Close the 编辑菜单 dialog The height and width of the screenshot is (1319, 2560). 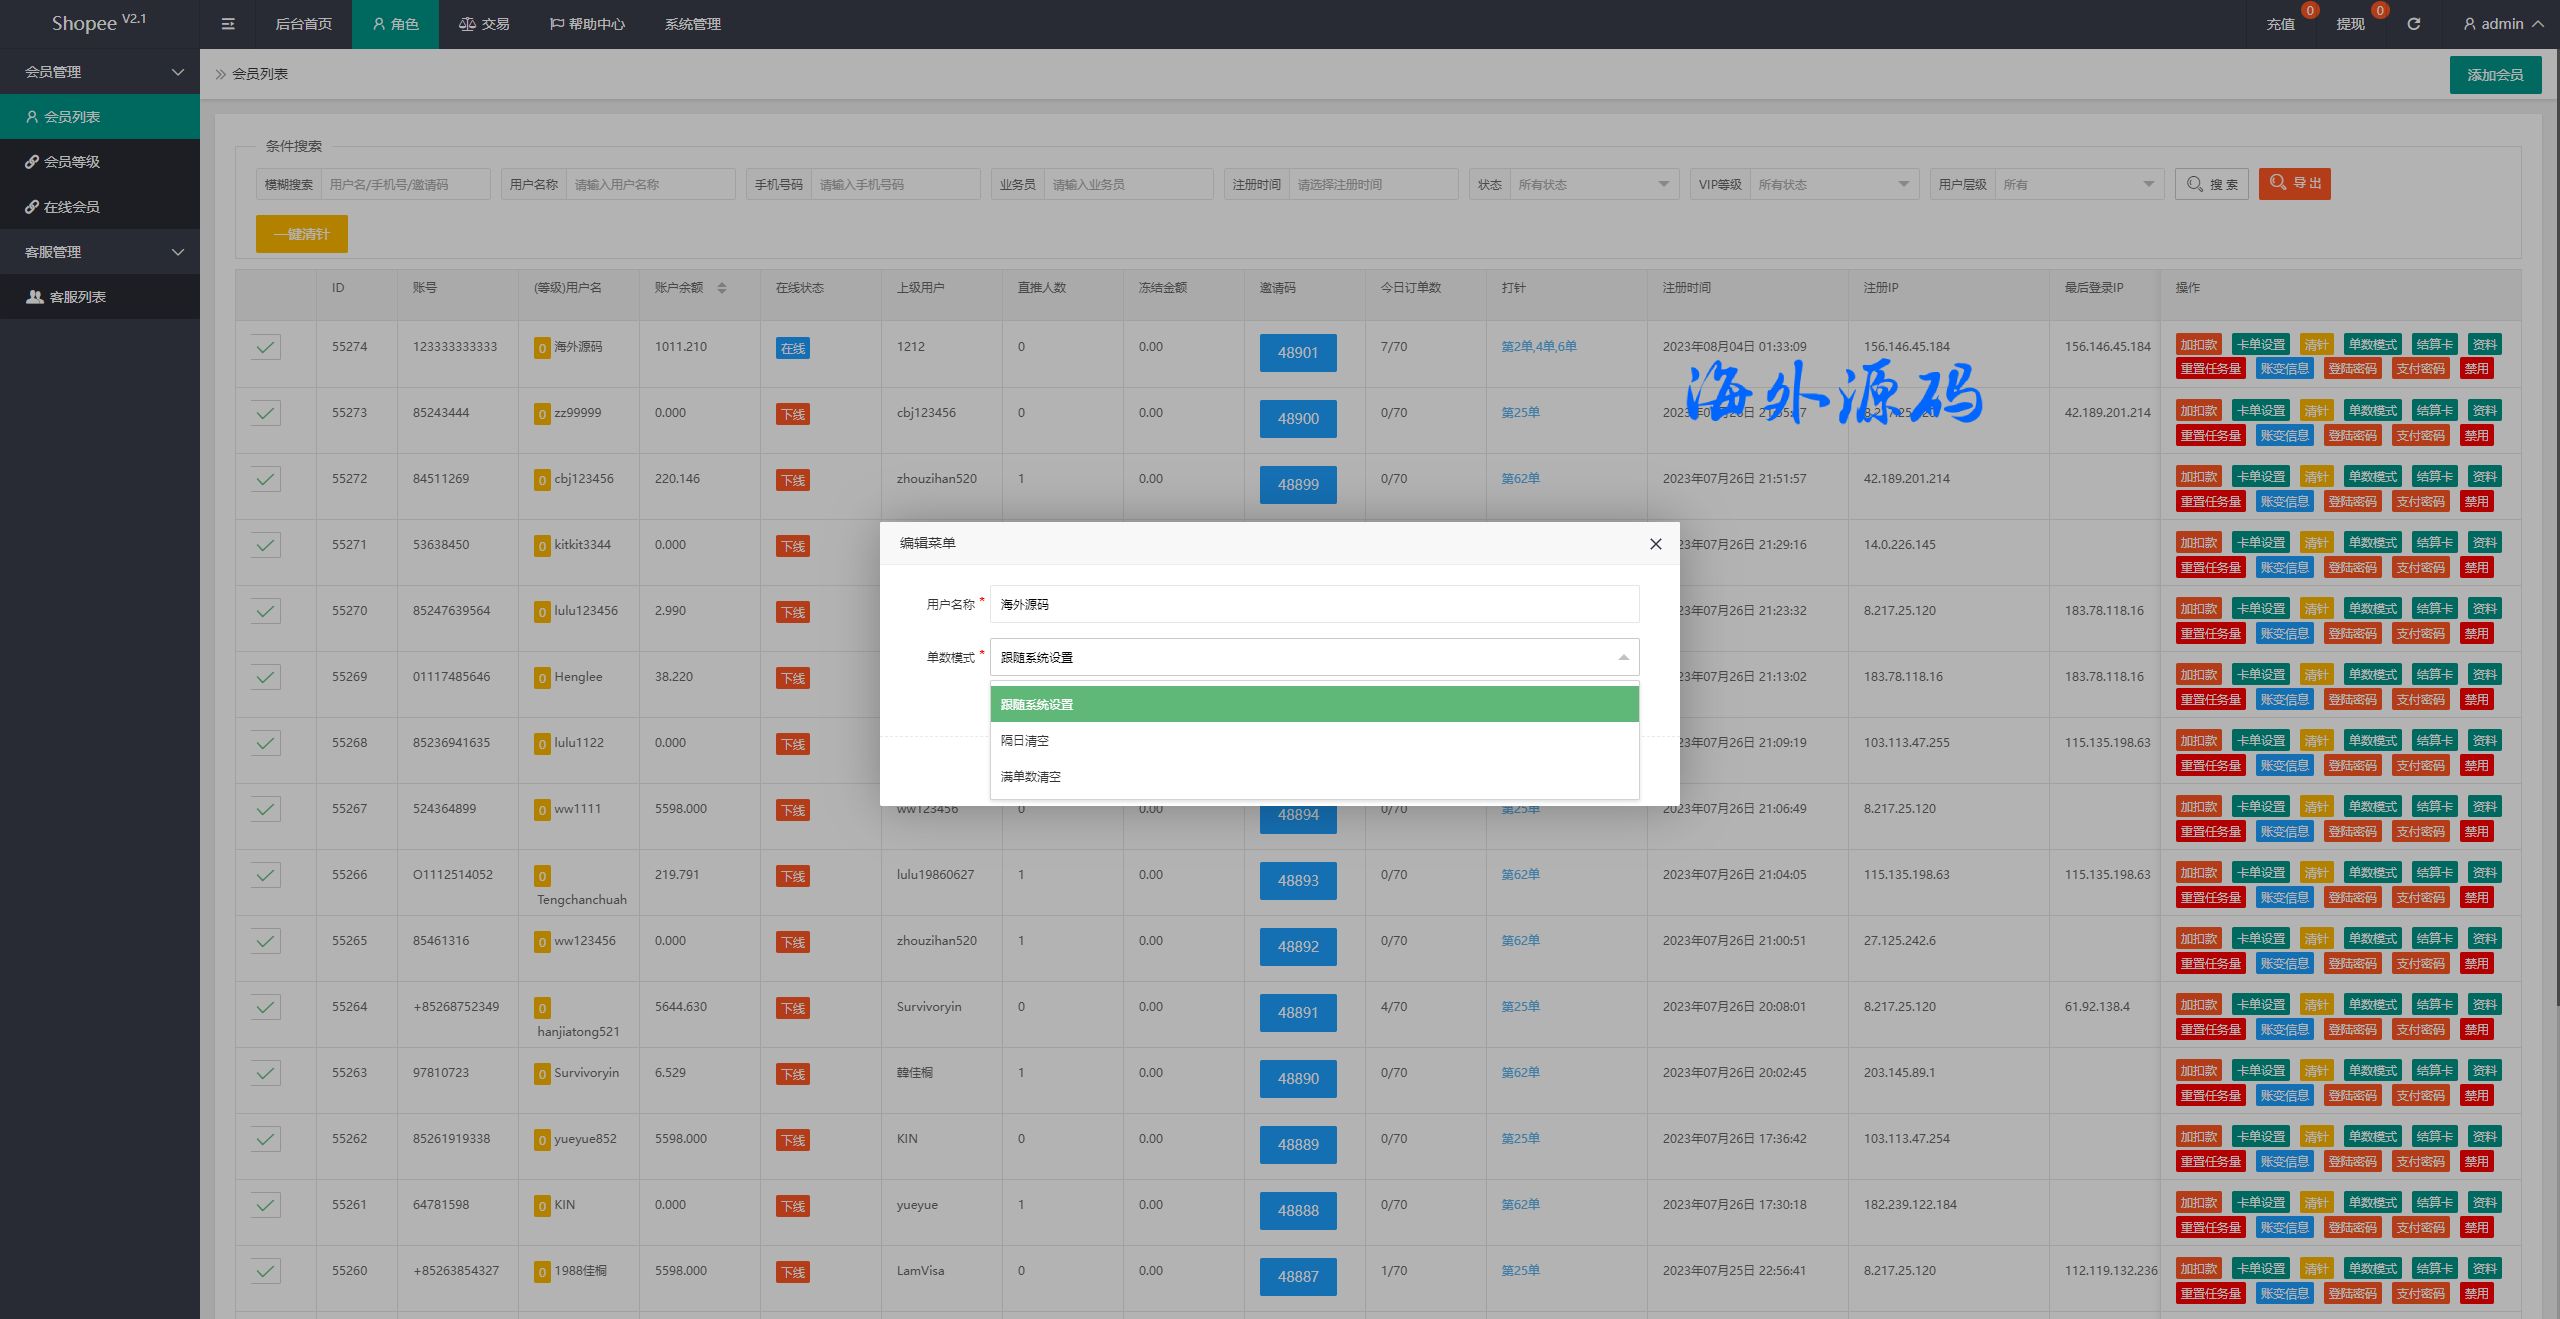point(1655,544)
